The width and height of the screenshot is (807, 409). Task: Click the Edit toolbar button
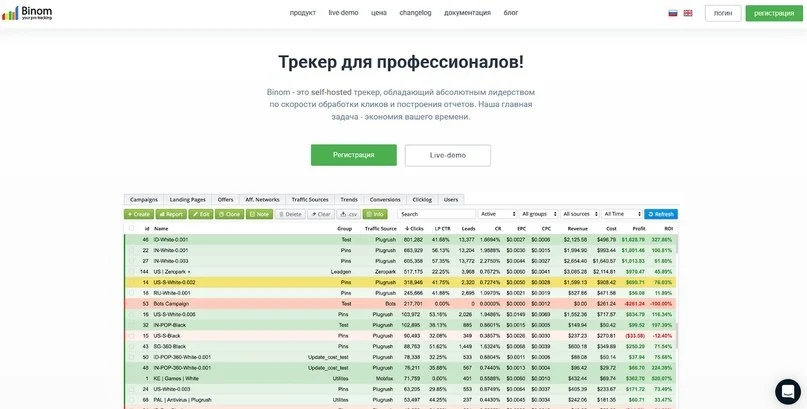pos(201,214)
